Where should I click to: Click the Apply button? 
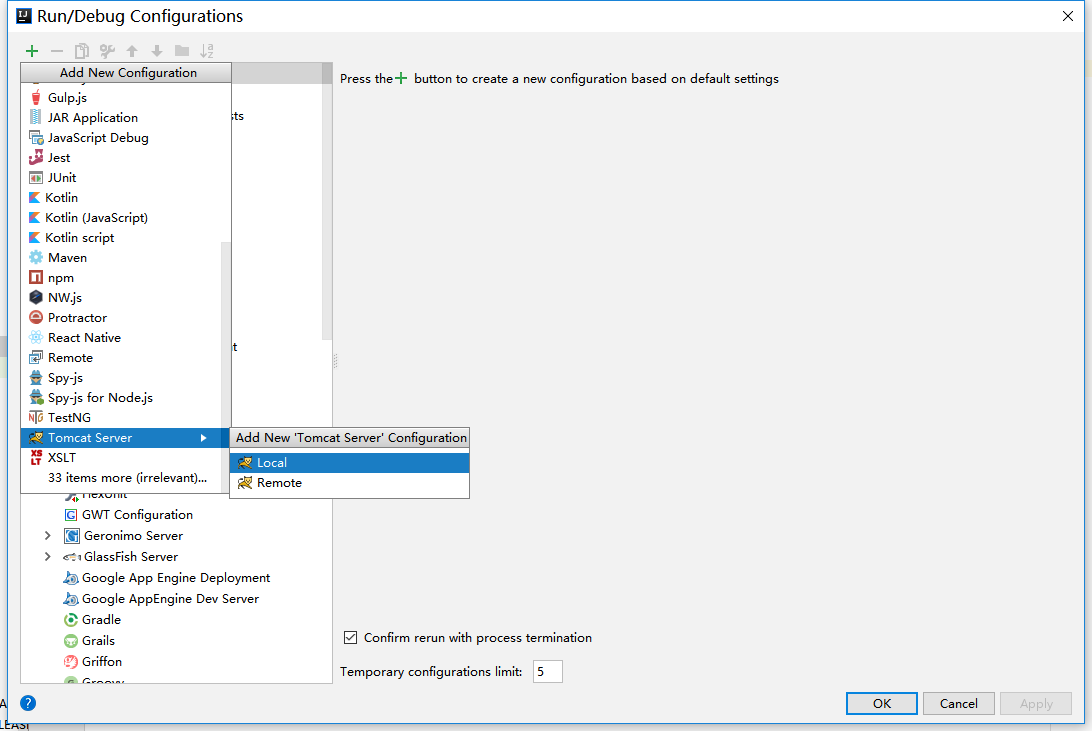(x=1036, y=703)
